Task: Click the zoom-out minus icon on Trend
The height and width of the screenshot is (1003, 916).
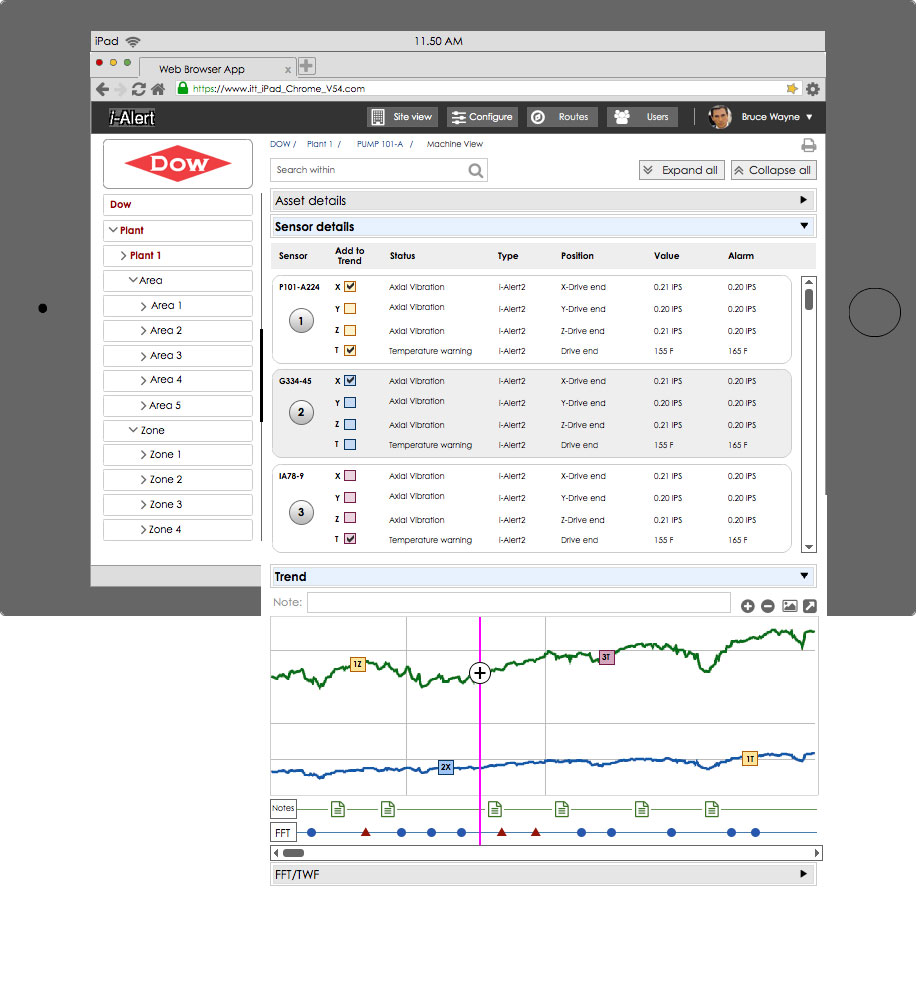Action: (767, 606)
